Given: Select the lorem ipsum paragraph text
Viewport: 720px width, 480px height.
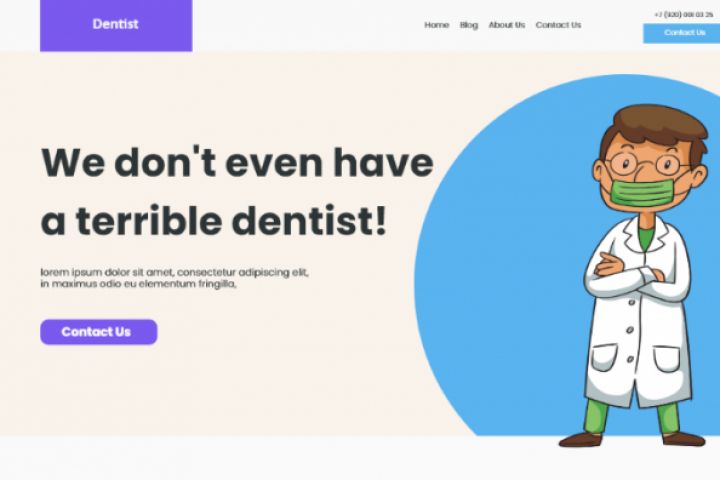Looking at the screenshot, I should (x=174, y=278).
